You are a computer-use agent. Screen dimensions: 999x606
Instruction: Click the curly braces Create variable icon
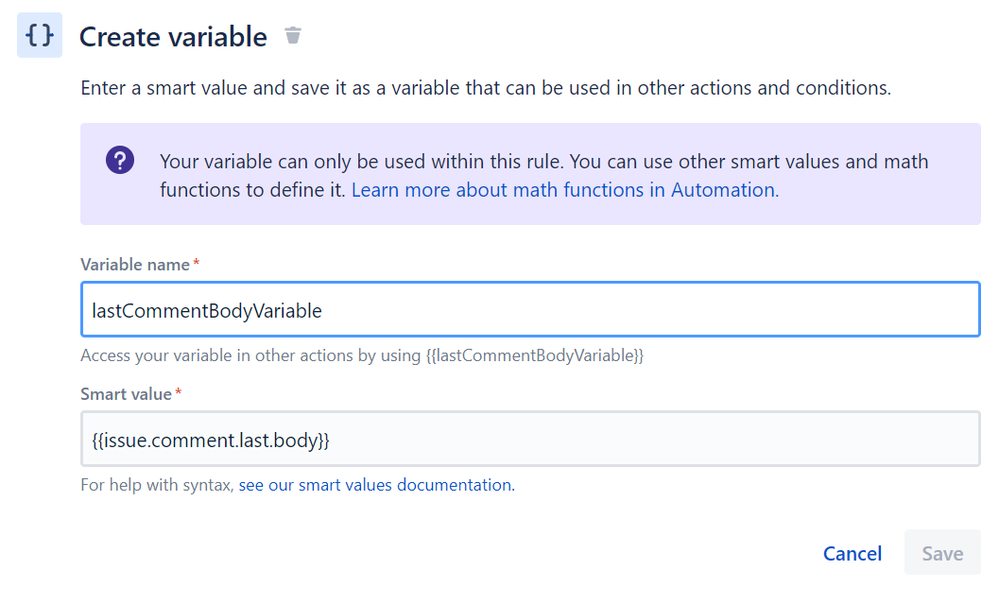tap(38, 35)
